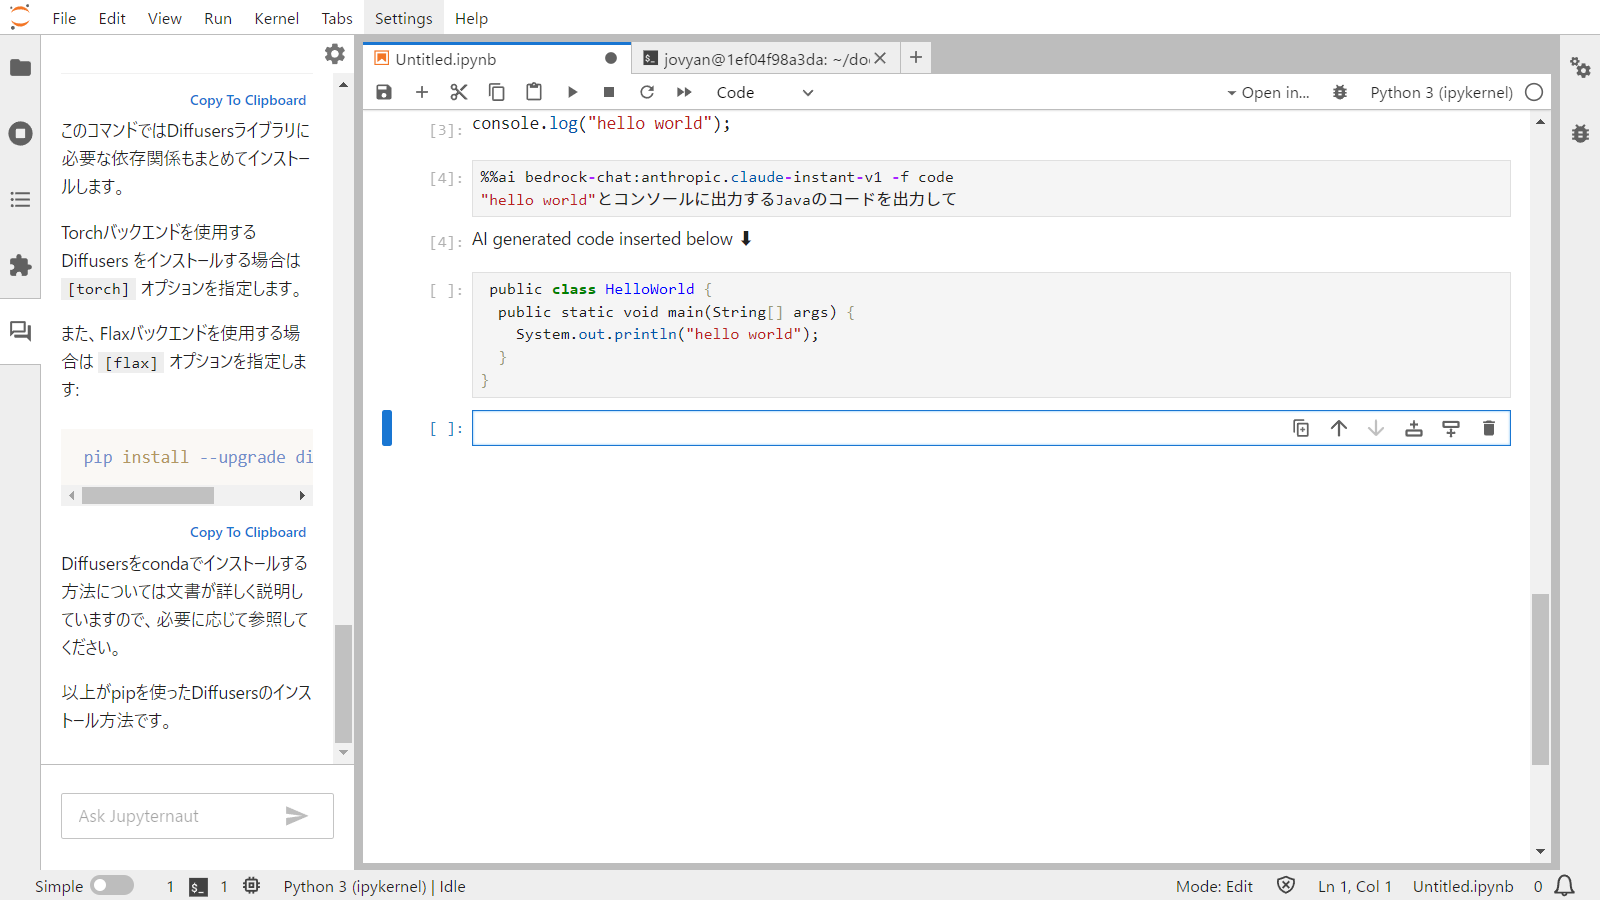Open the Kernel menu
The height and width of the screenshot is (900, 1600).
(276, 18)
